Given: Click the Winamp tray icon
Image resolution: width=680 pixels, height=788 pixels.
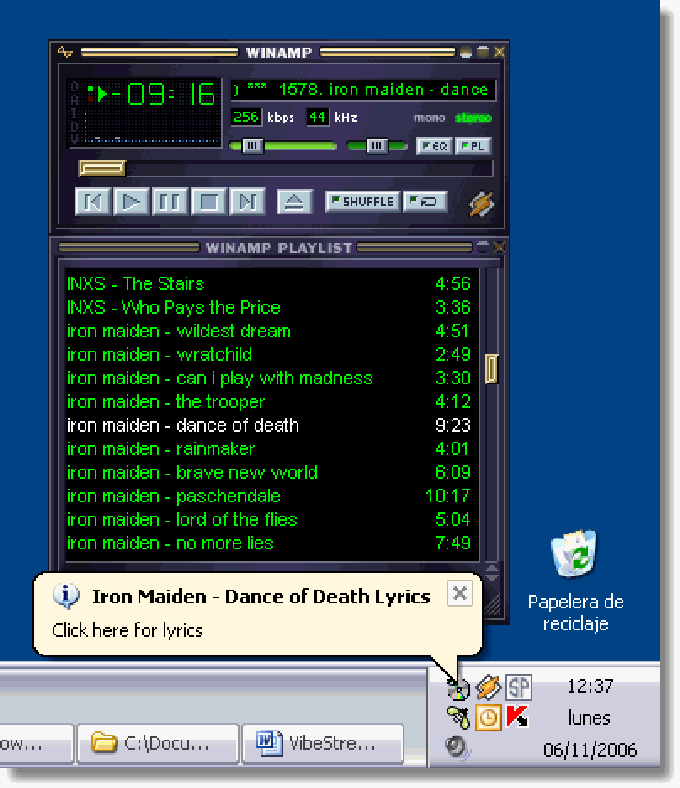Looking at the screenshot, I should 488,687.
